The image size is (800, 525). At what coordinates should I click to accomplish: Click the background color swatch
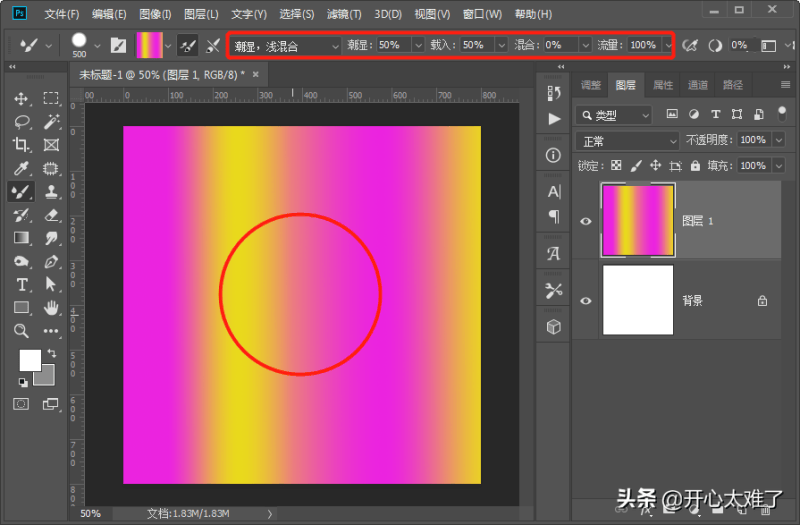pyautogui.click(x=46, y=378)
